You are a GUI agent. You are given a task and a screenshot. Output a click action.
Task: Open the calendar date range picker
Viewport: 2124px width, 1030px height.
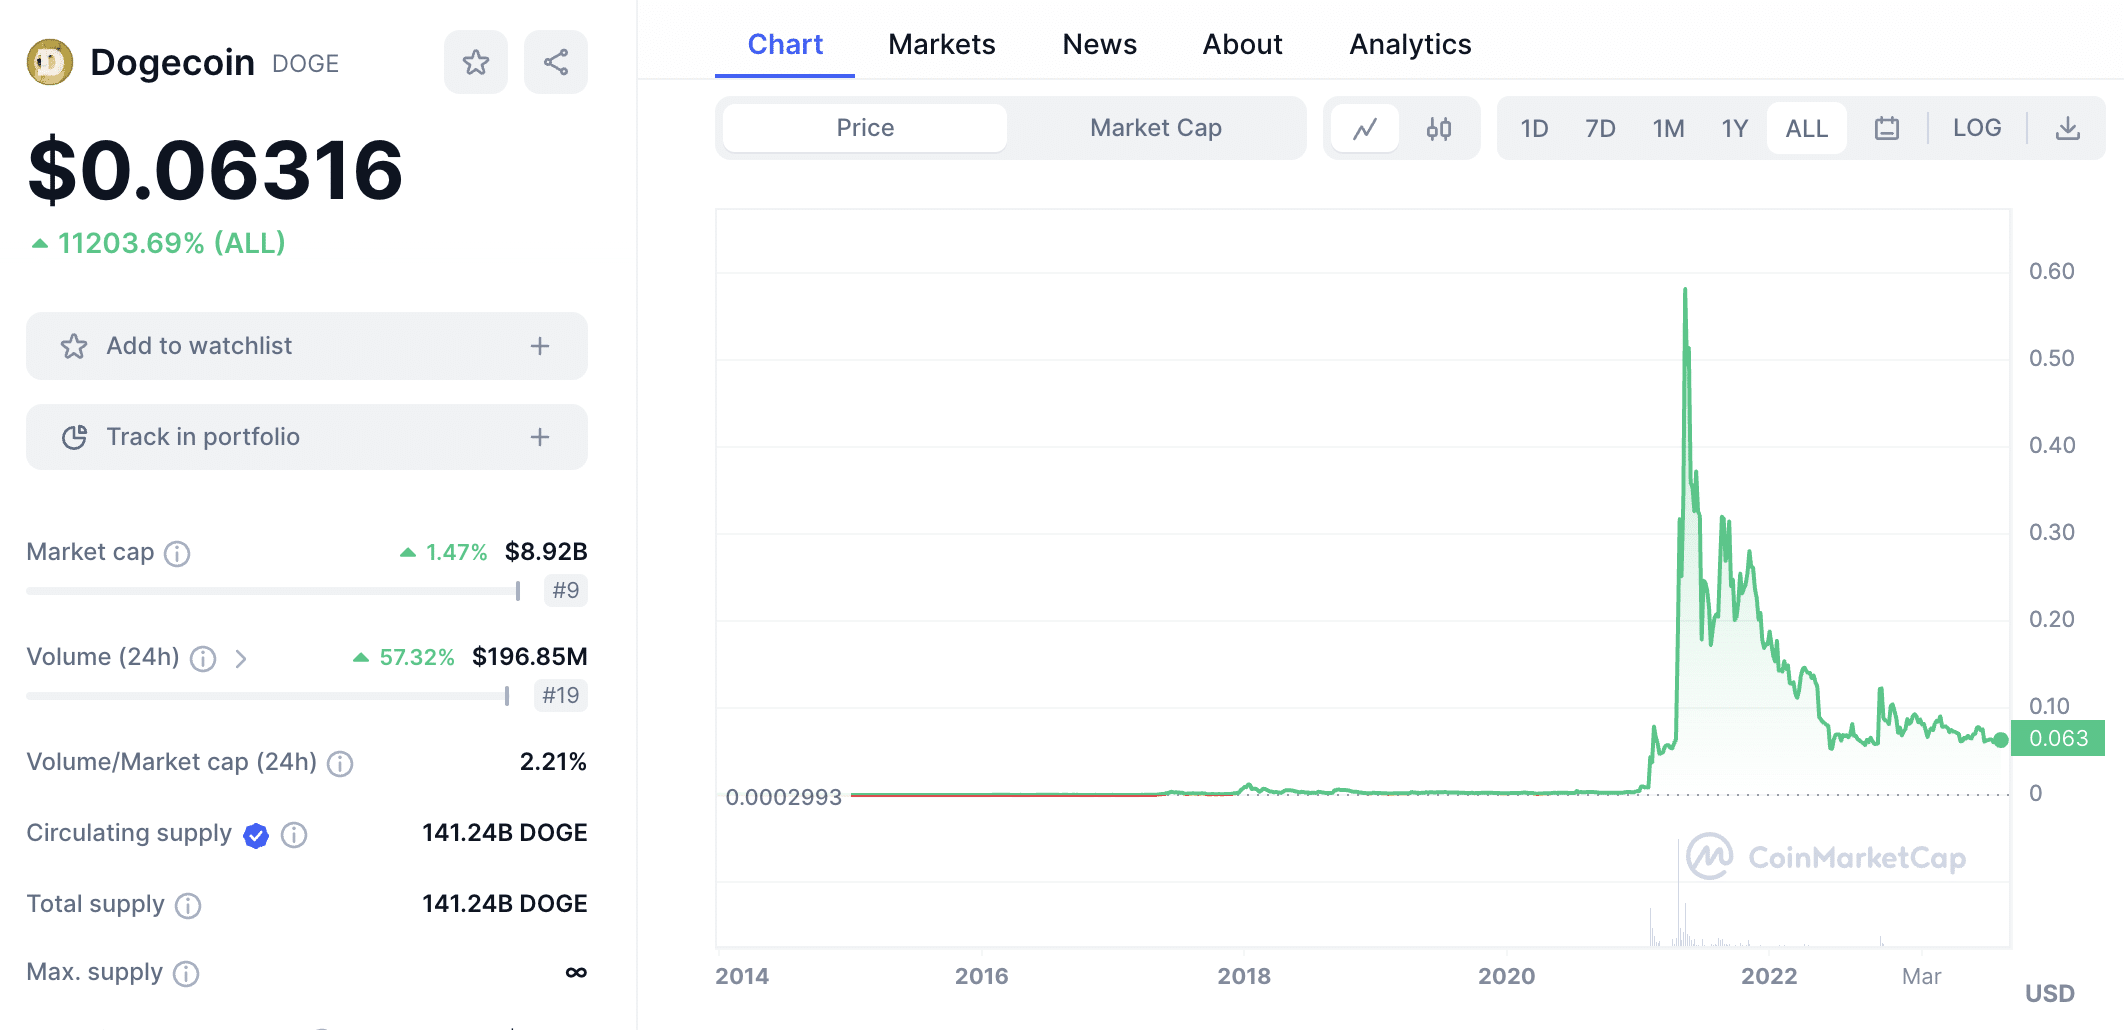(x=1887, y=128)
